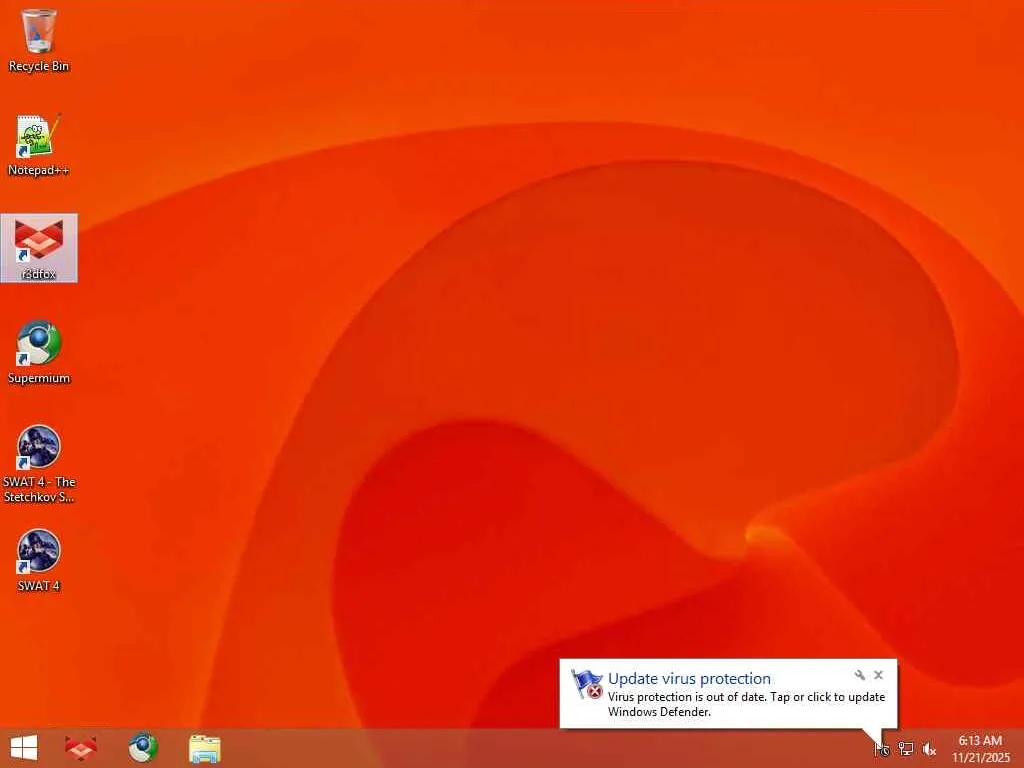
Task: Click the muted volume tray icon
Action: pos(929,748)
